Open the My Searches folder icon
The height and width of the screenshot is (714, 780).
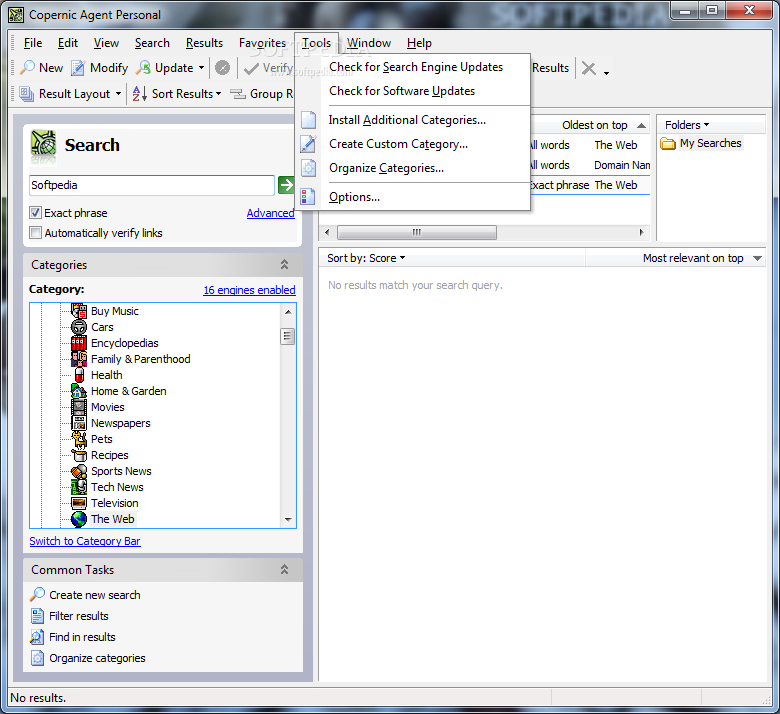tap(668, 143)
